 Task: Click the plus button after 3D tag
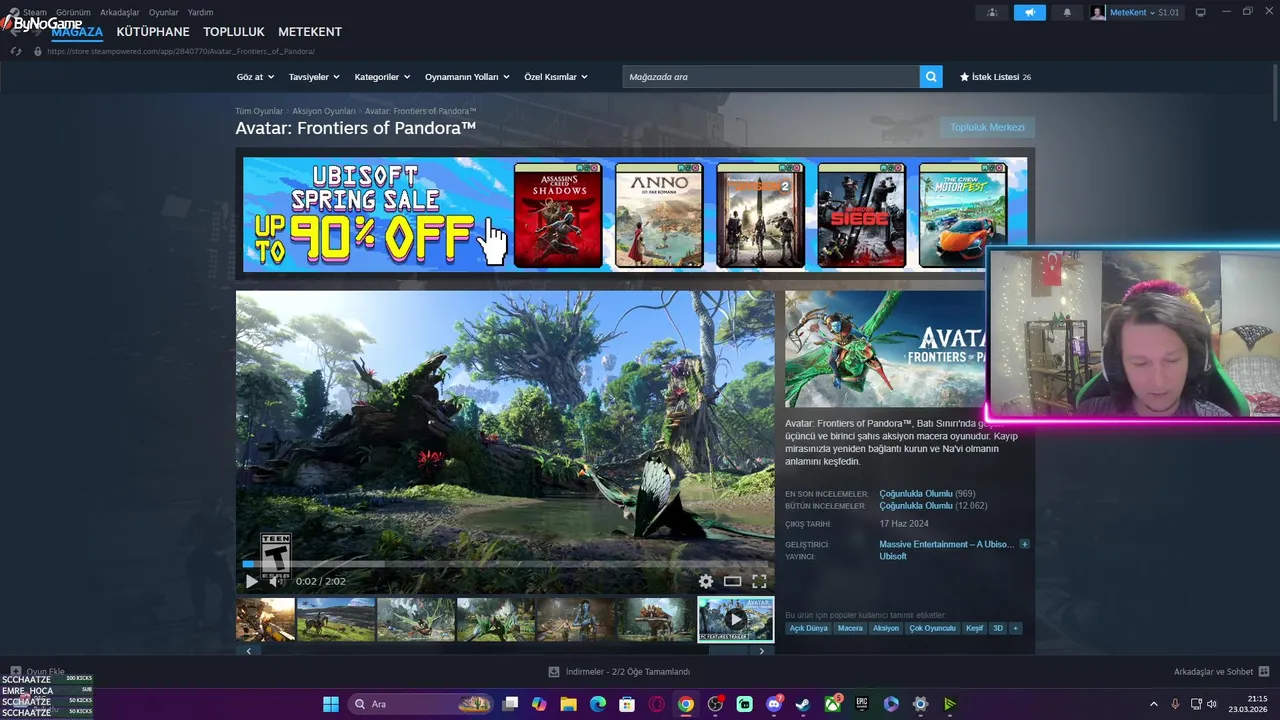(x=1015, y=628)
